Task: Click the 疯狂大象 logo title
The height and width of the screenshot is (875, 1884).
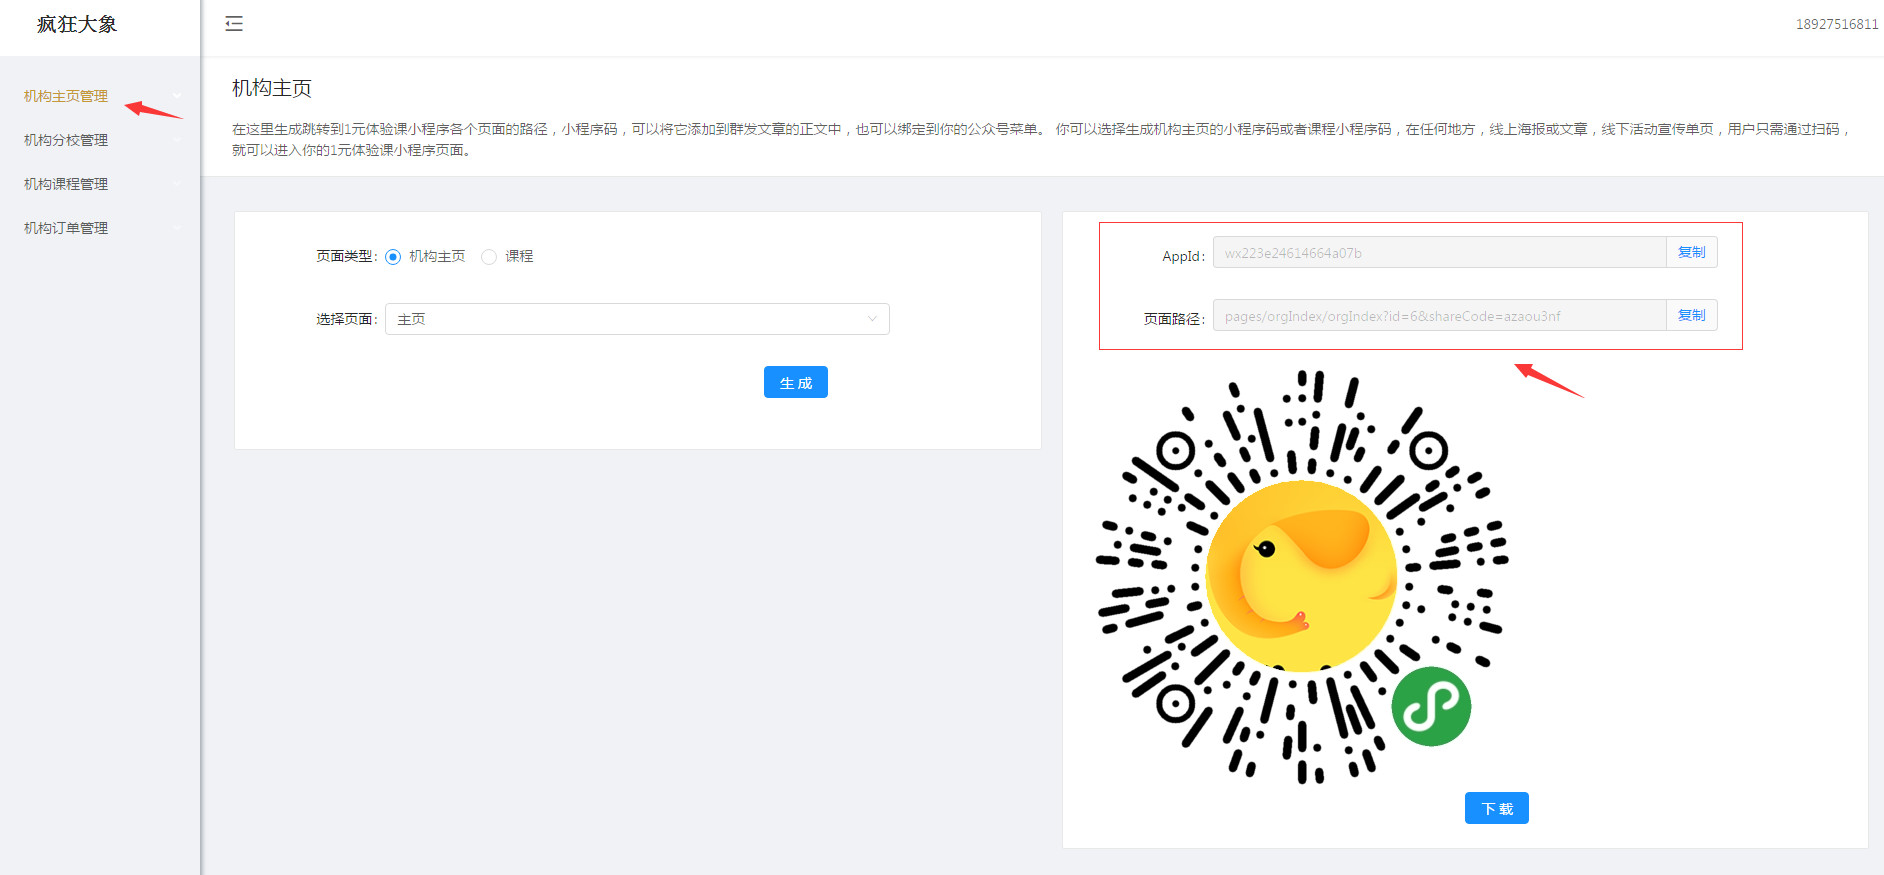Action: (77, 24)
